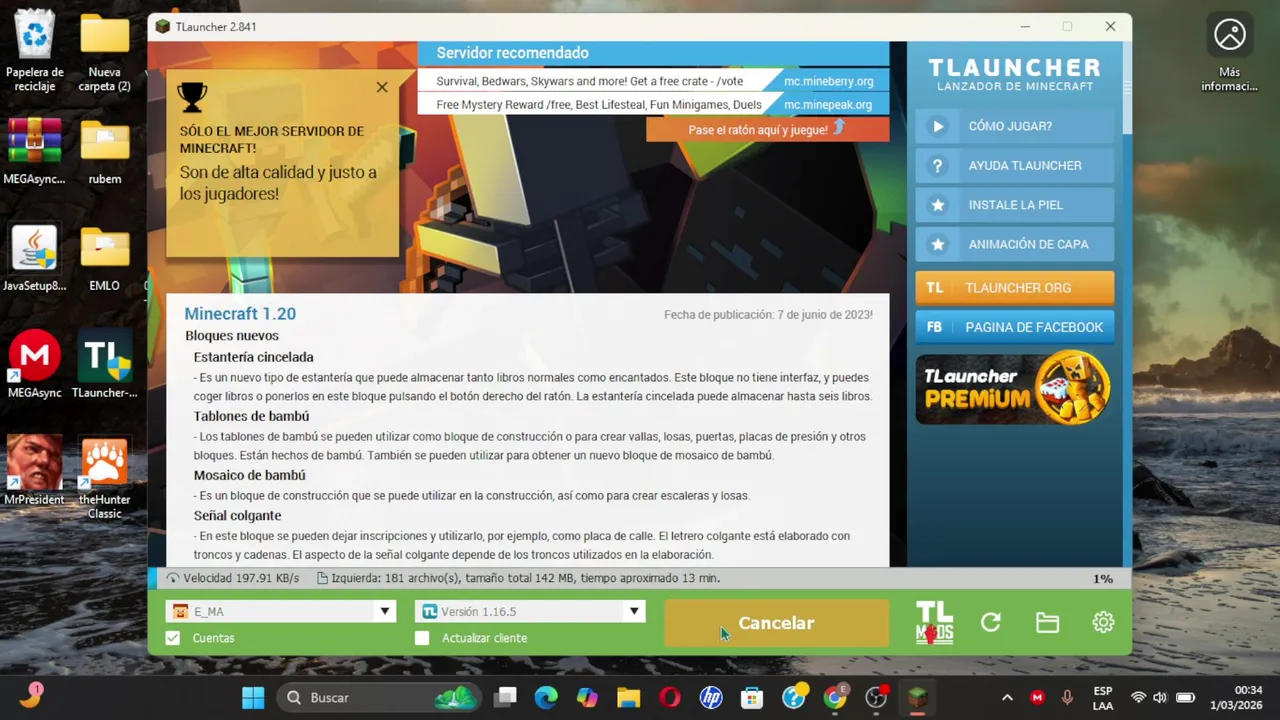Click the star icon beside ANIMACIÓN DE CAPA
Viewport: 1280px width, 720px height.
tap(937, 244)
